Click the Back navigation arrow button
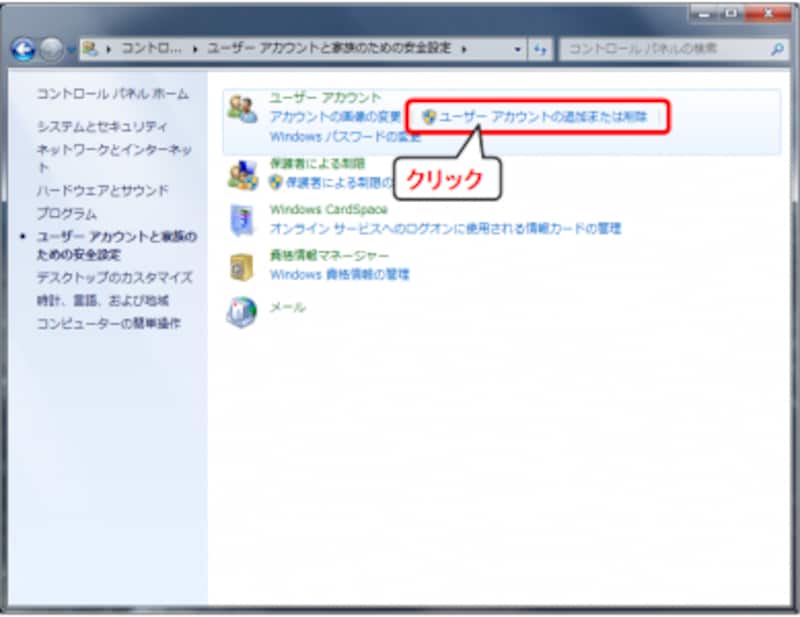This screenshot has height=617, width=800. 23,50
